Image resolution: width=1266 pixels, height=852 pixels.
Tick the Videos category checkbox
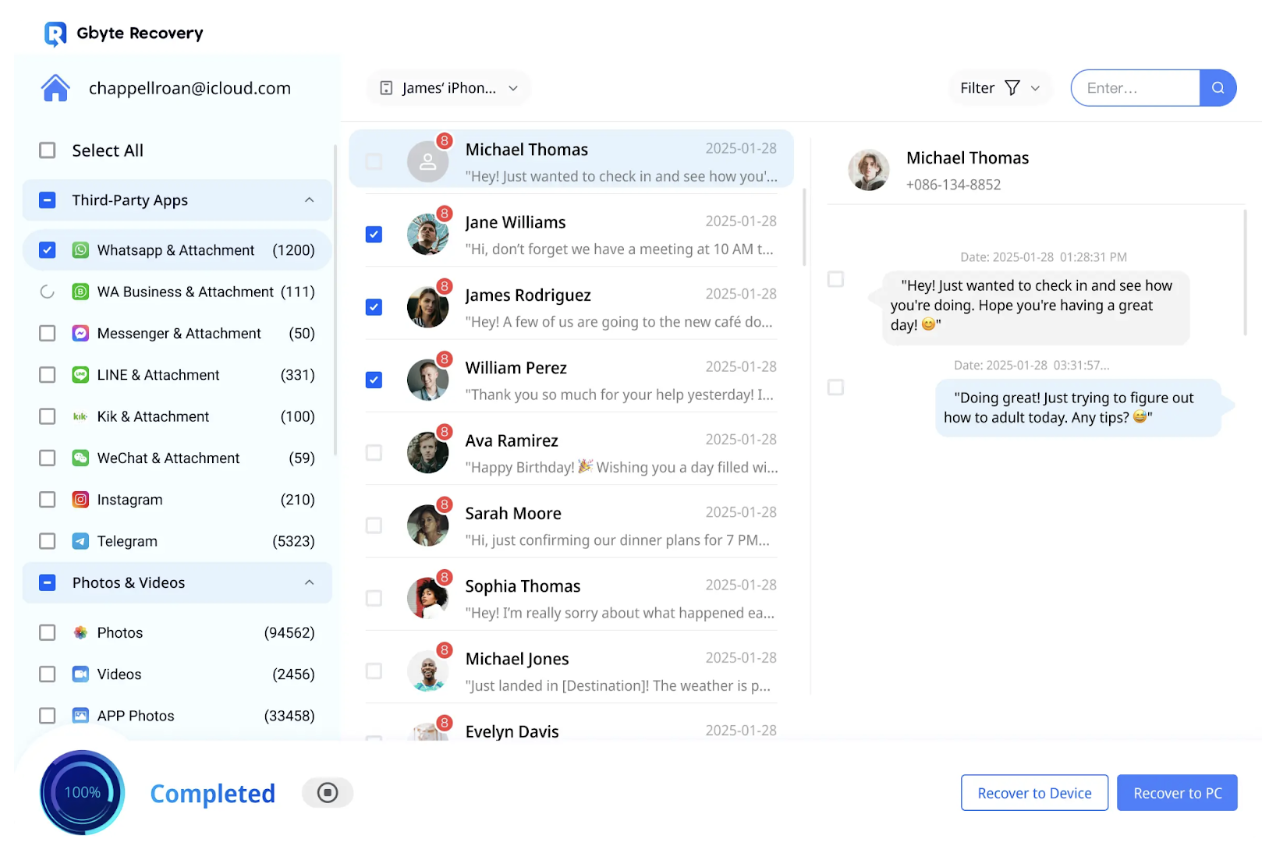(47, 675)
